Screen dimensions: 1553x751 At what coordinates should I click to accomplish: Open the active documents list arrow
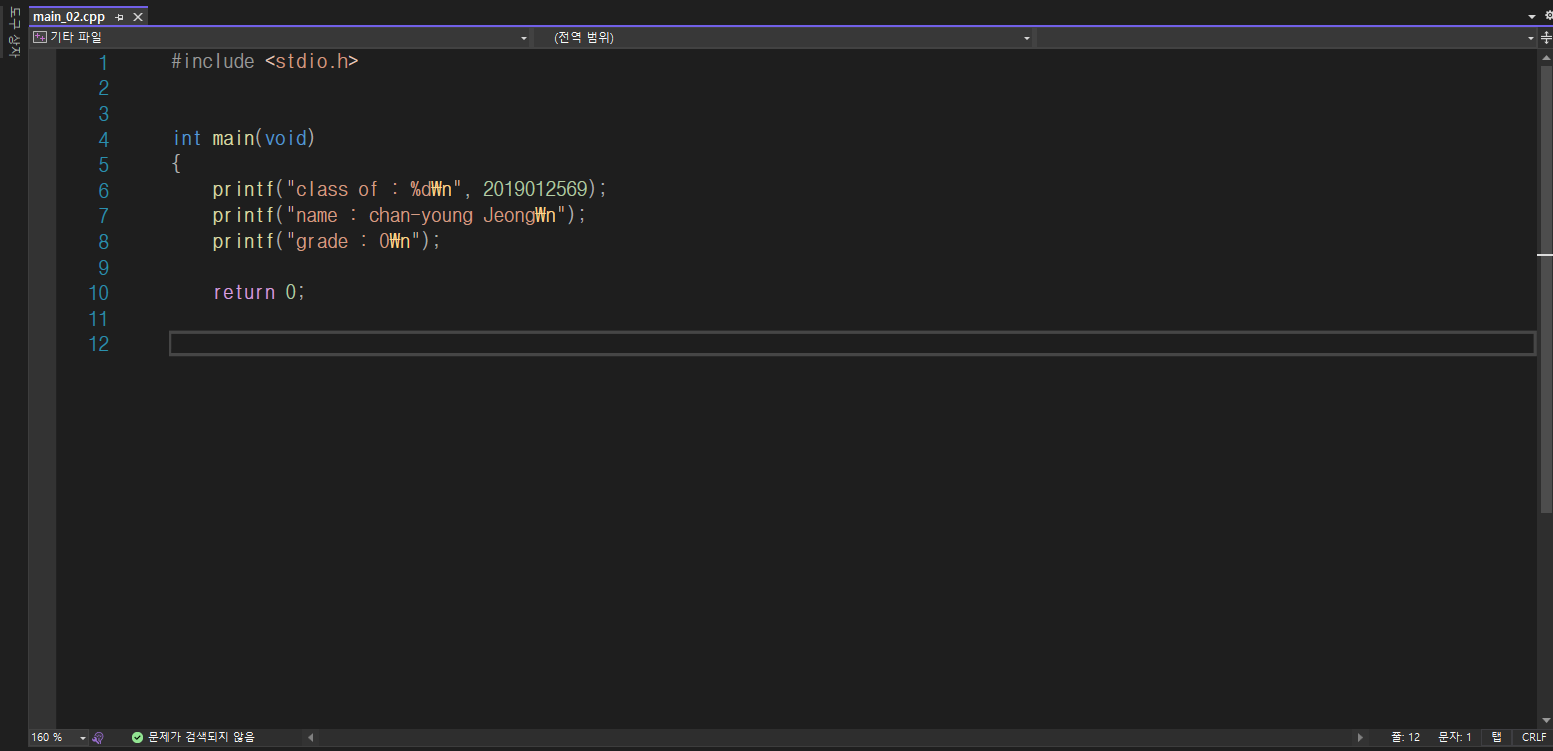coord(1532,17)
